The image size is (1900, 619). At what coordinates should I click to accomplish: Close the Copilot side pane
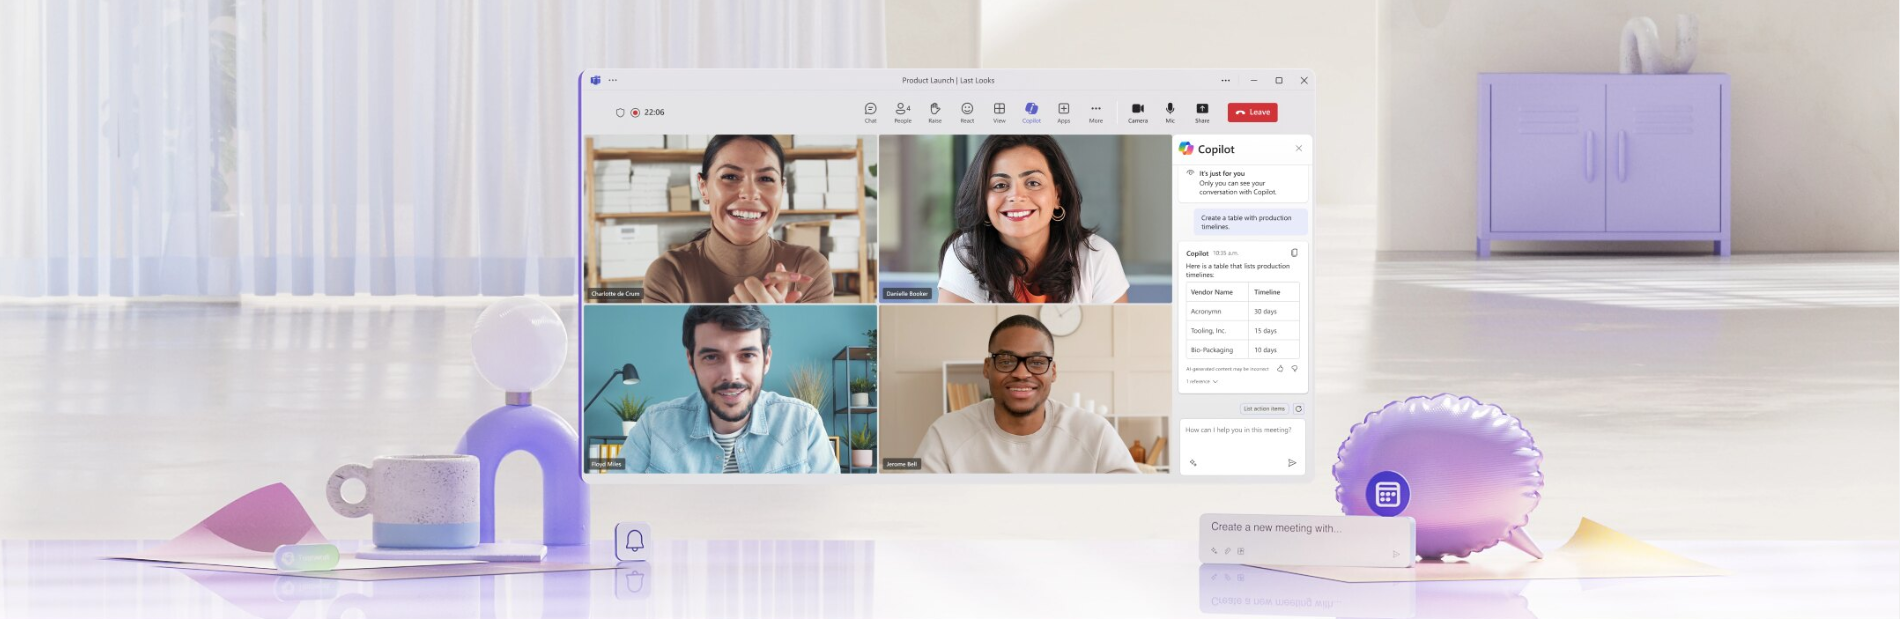(x=1299, y=148)
